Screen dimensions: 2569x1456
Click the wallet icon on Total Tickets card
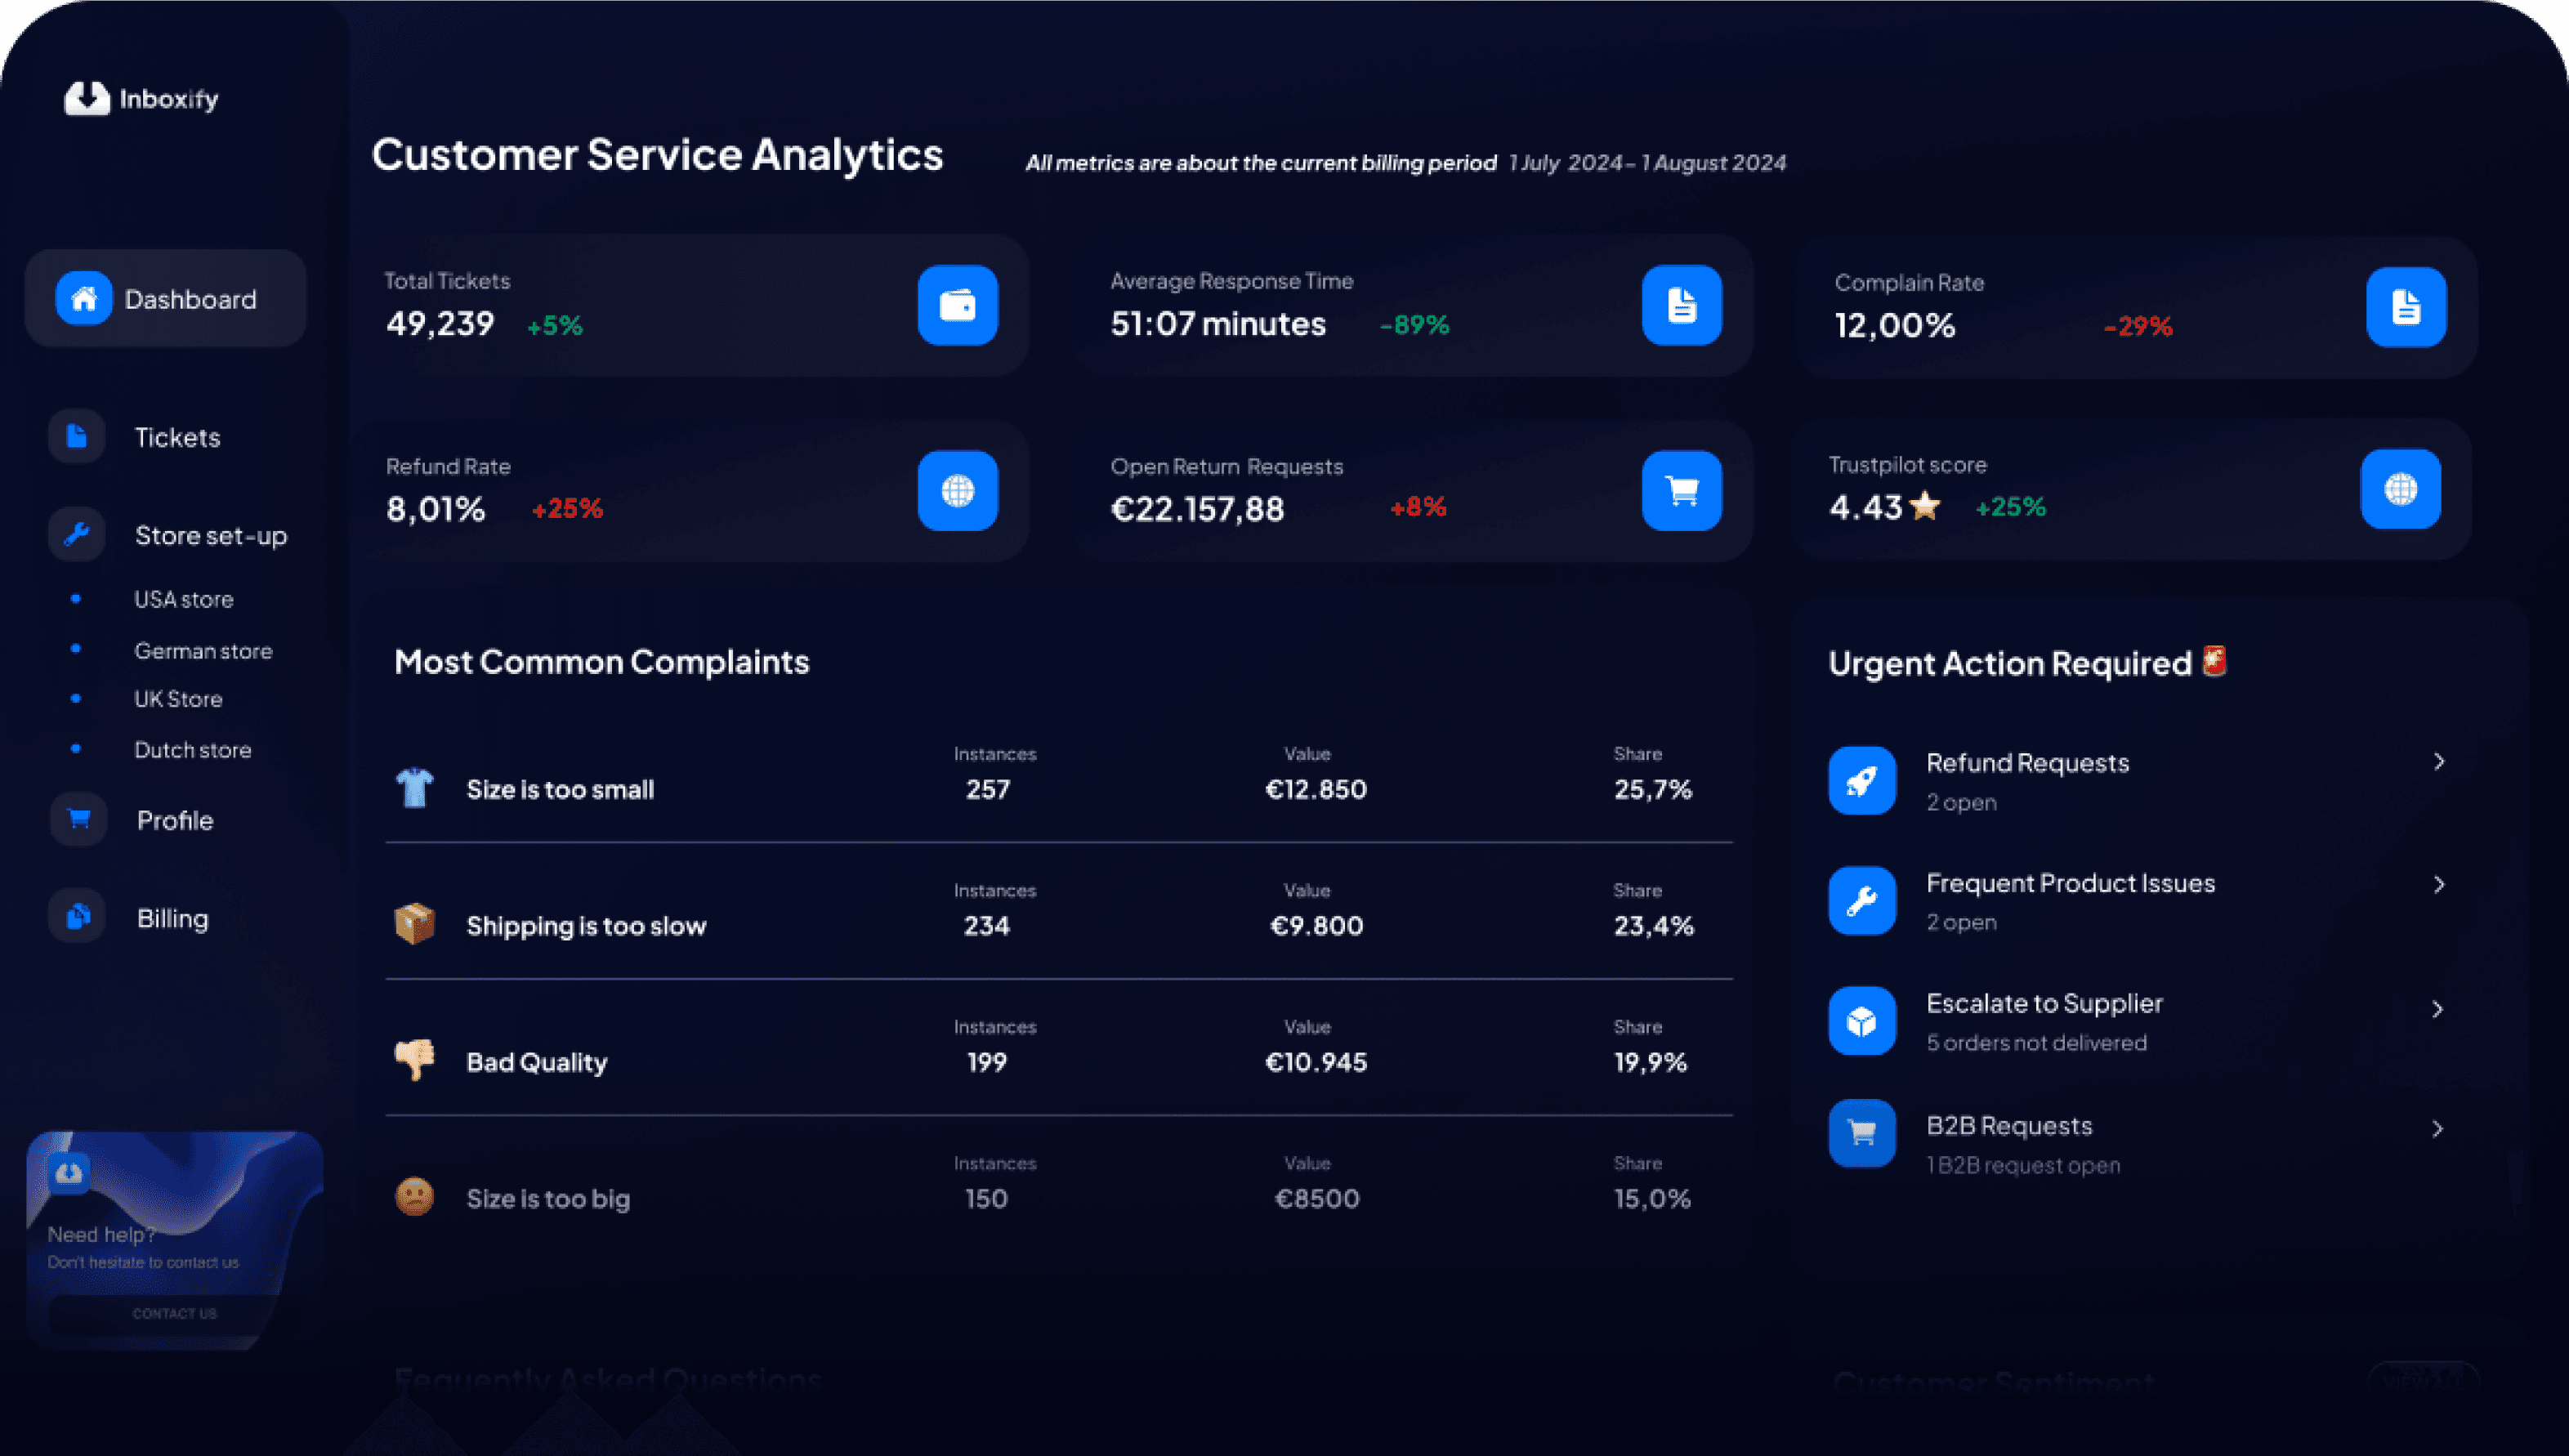[x=957, y=305]
